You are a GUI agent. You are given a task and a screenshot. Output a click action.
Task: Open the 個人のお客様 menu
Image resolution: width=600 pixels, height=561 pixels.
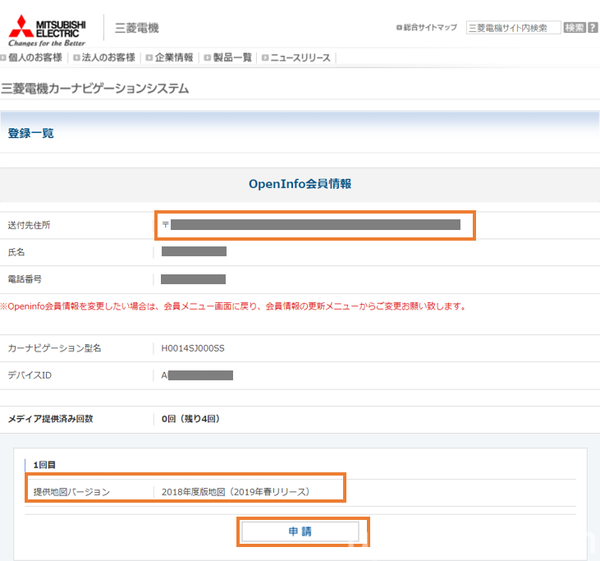click(x=35, y=58)
